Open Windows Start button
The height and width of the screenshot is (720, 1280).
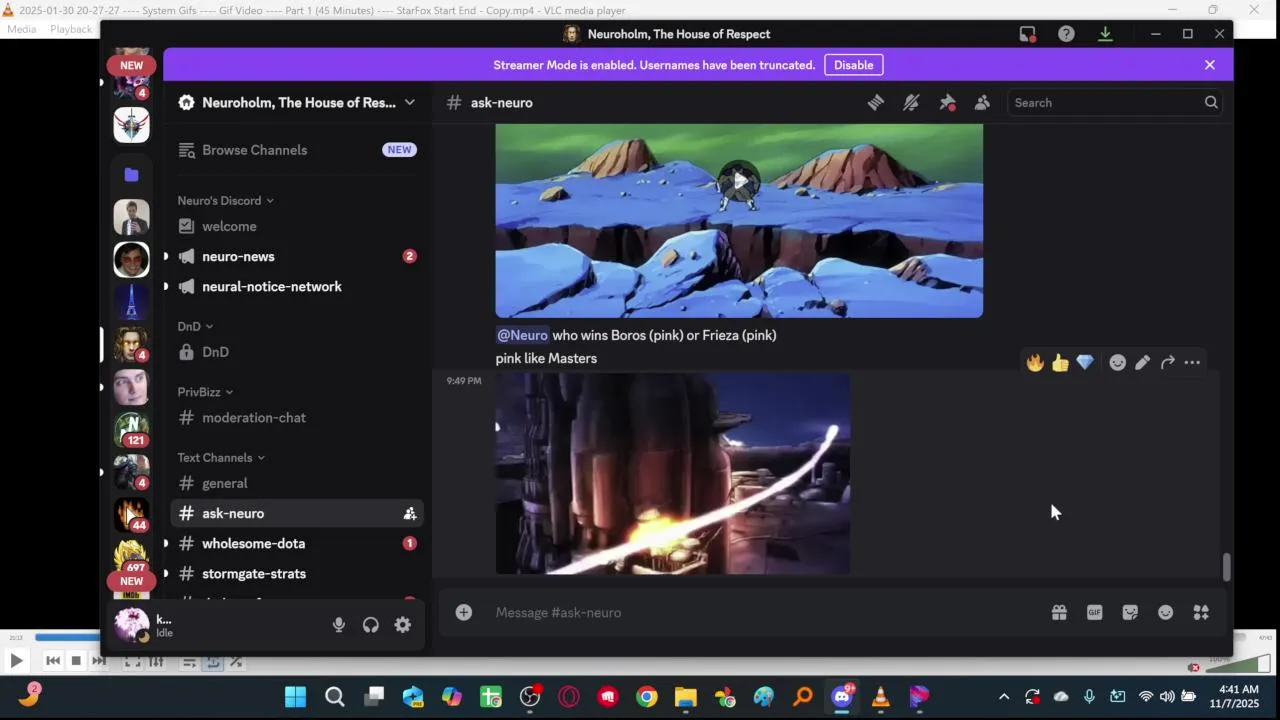[x=296, y=697]
